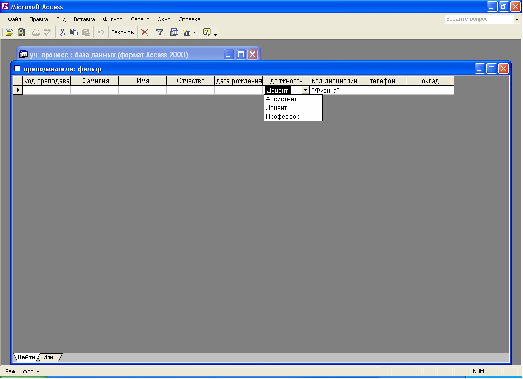The image size is (523, 379).
Task: Click the open folder toolbar icon
Action: [9, 32]
